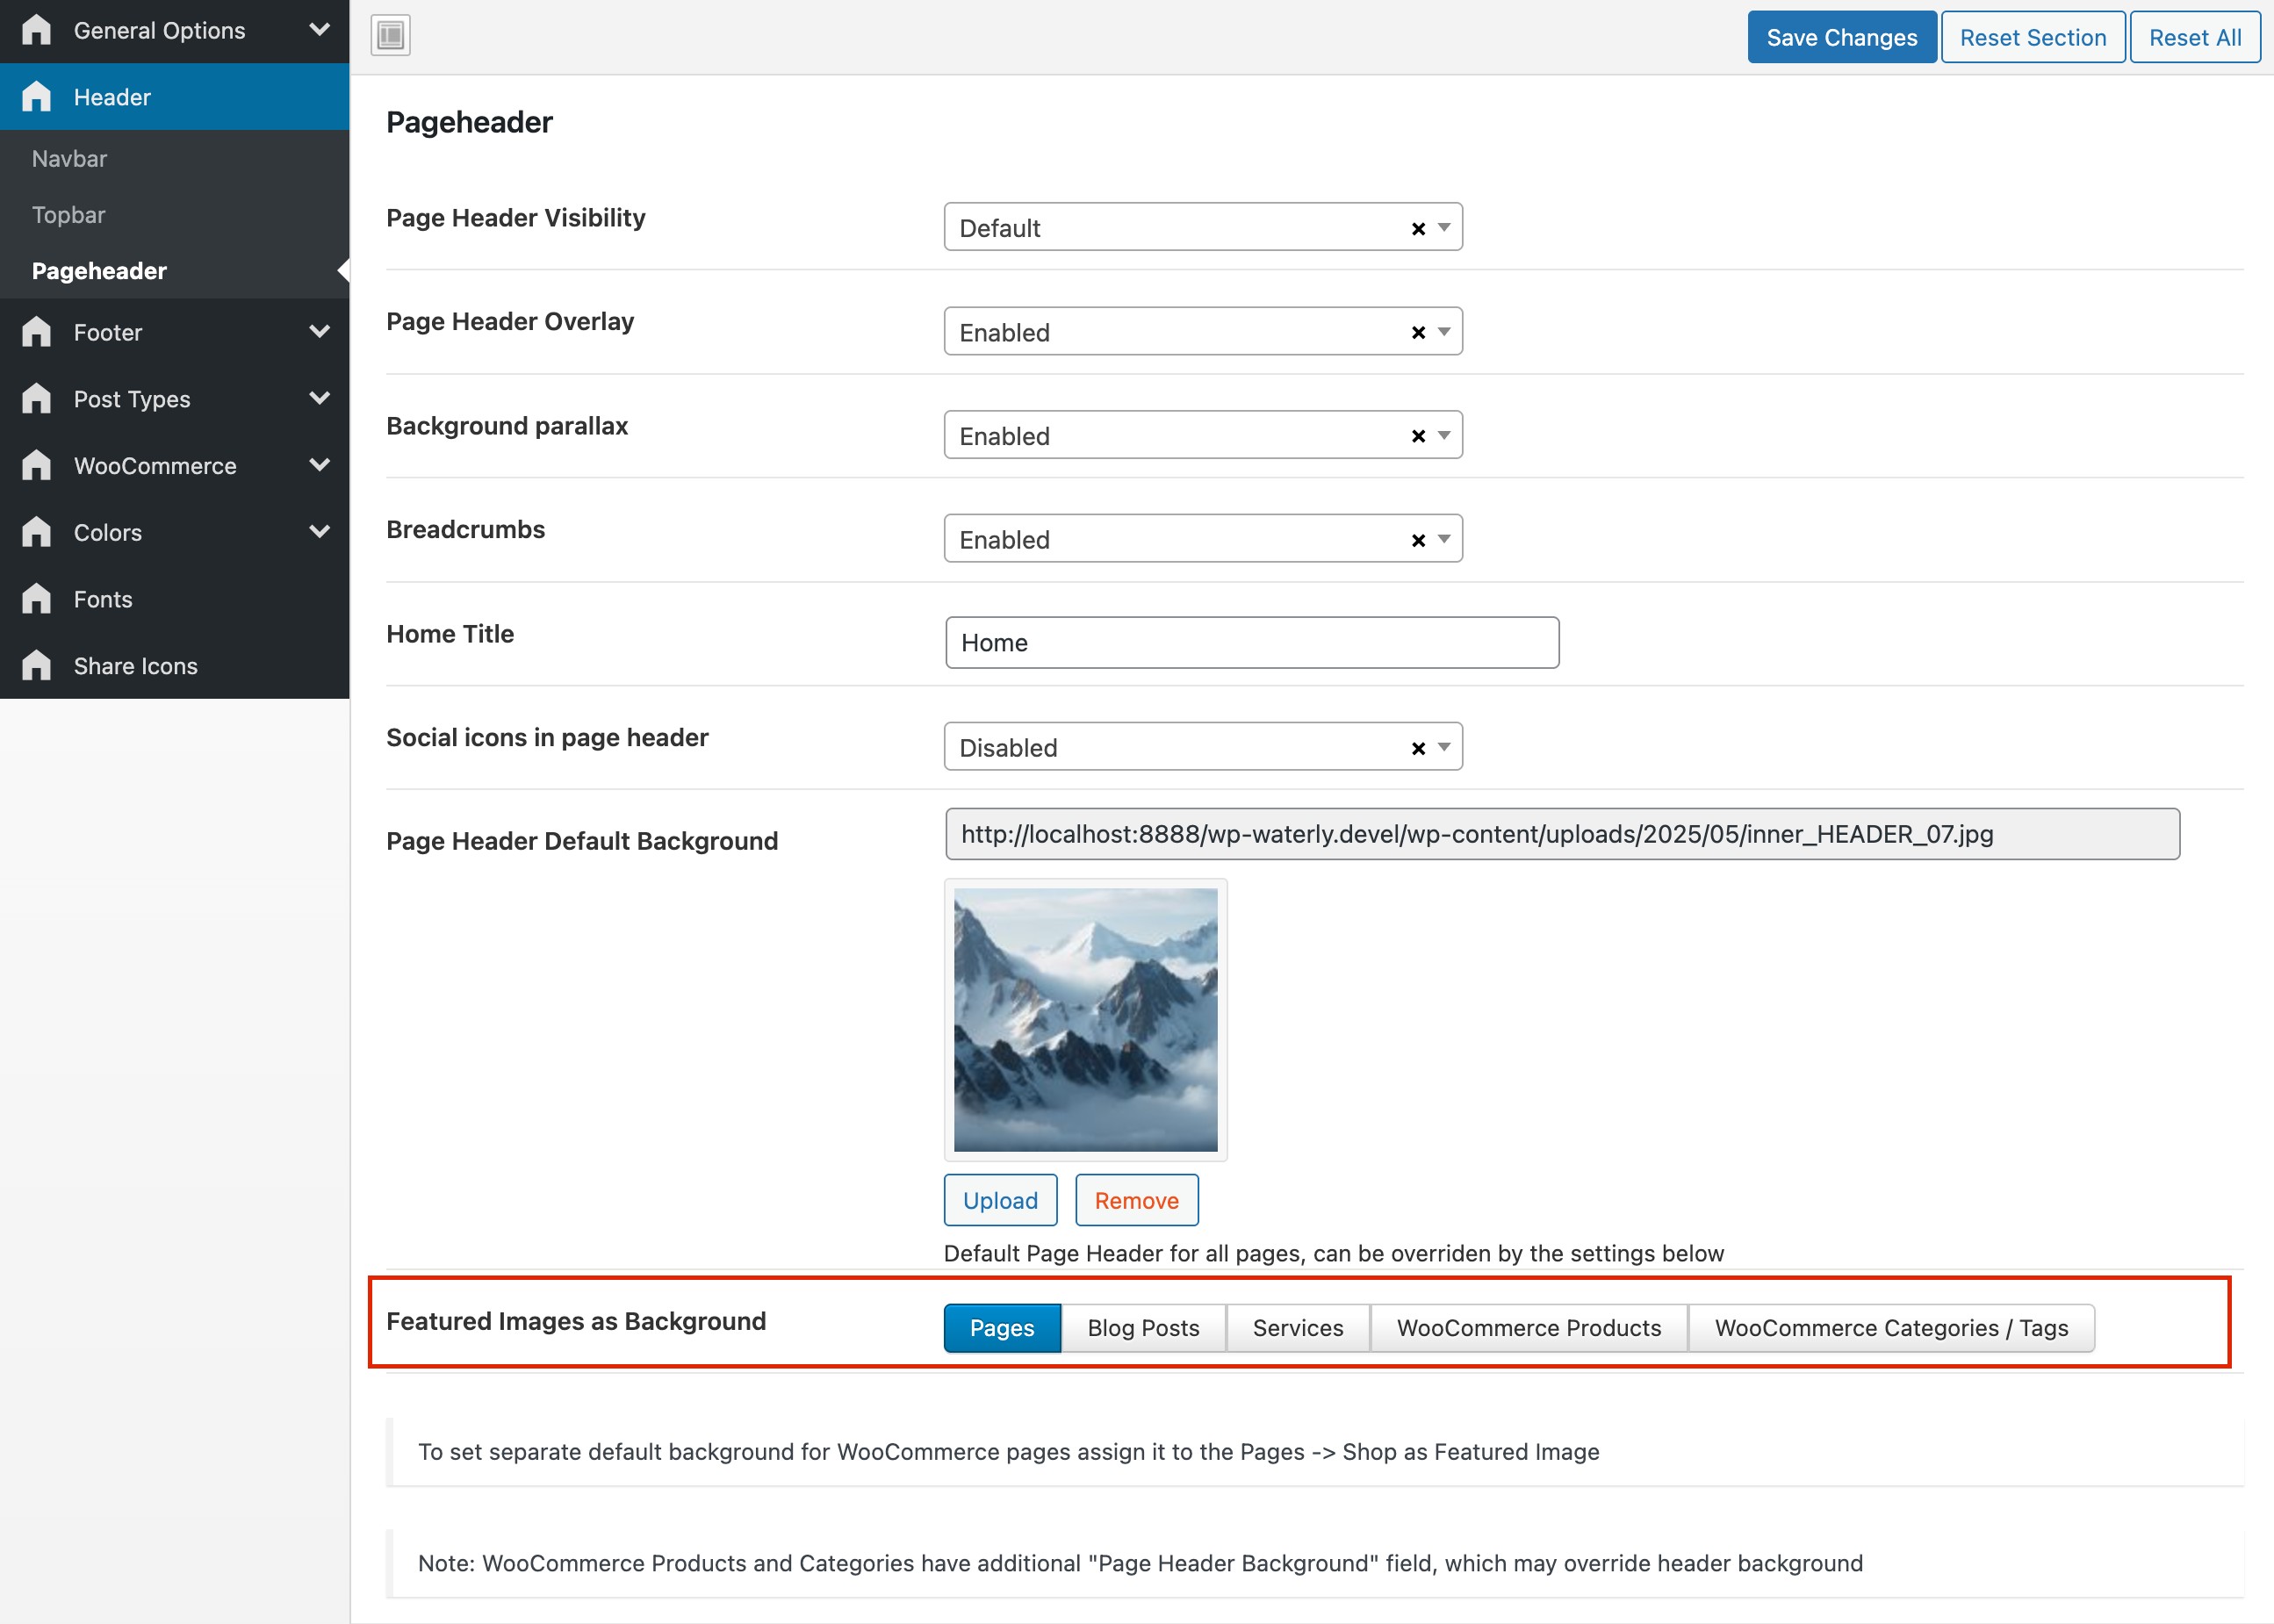
Task: Click the General Options home icon
Action: coord(36,30)
